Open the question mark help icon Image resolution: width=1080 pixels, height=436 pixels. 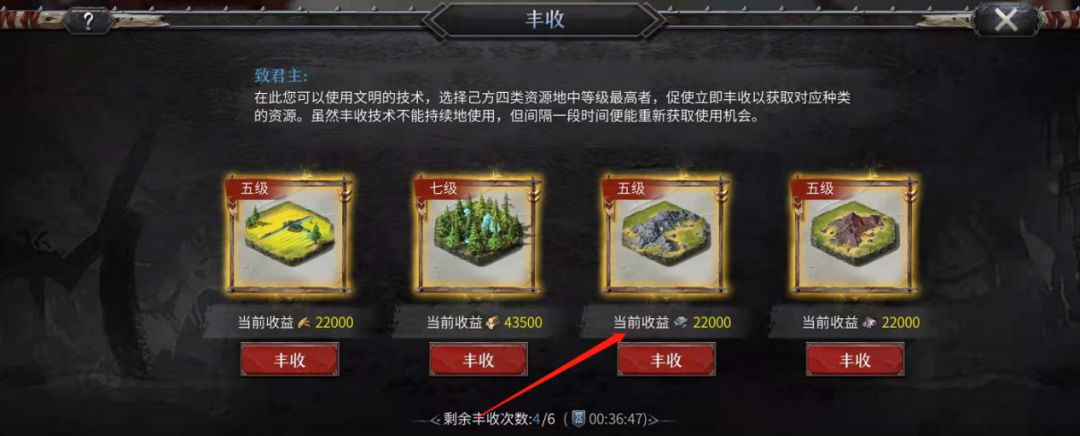(88, 21)
